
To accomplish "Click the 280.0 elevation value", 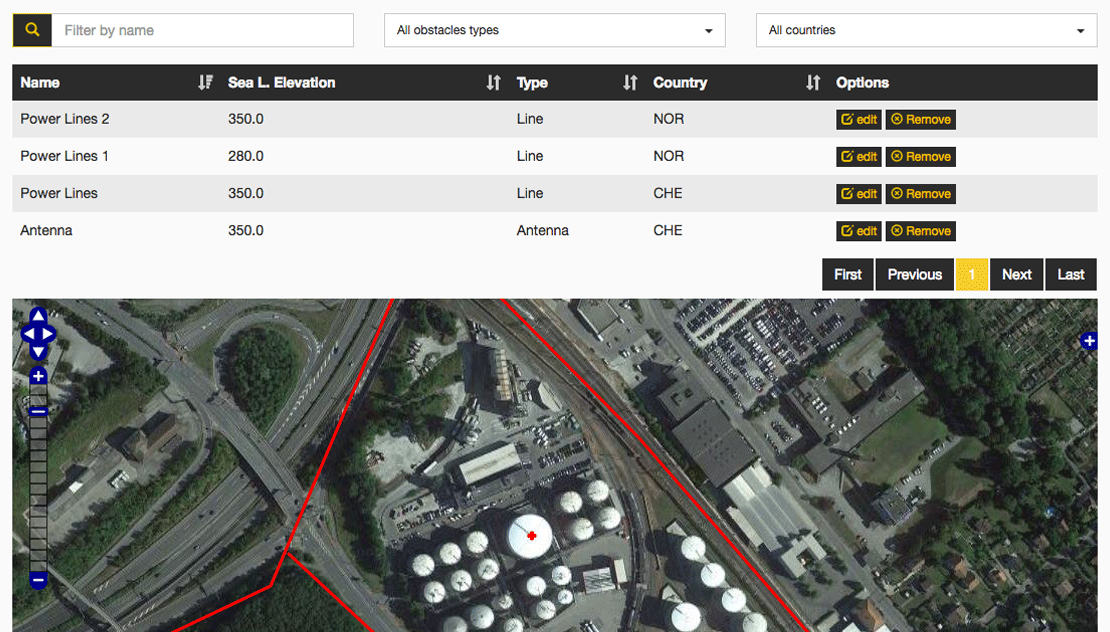I will pyautogui.click(x=246, y=156).
